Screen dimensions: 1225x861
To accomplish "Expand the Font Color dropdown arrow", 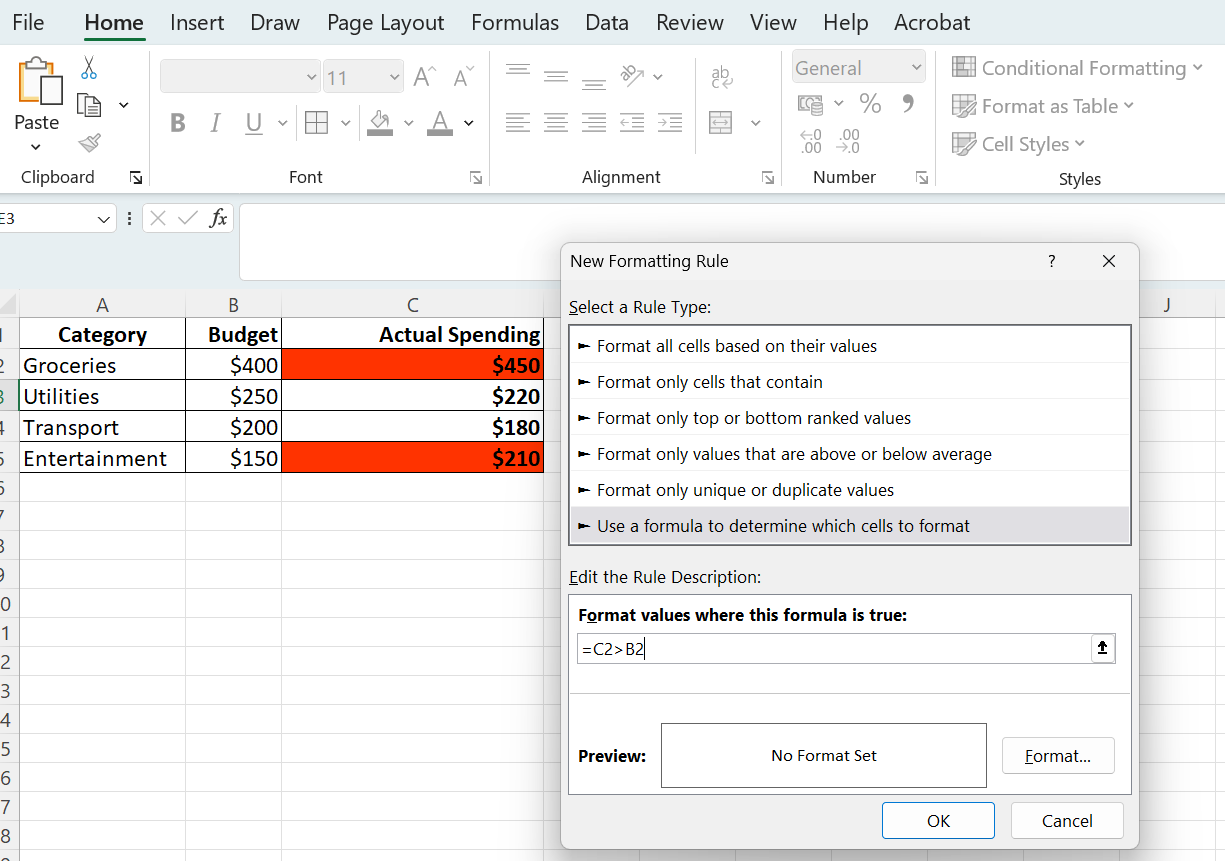I will 468,123.
